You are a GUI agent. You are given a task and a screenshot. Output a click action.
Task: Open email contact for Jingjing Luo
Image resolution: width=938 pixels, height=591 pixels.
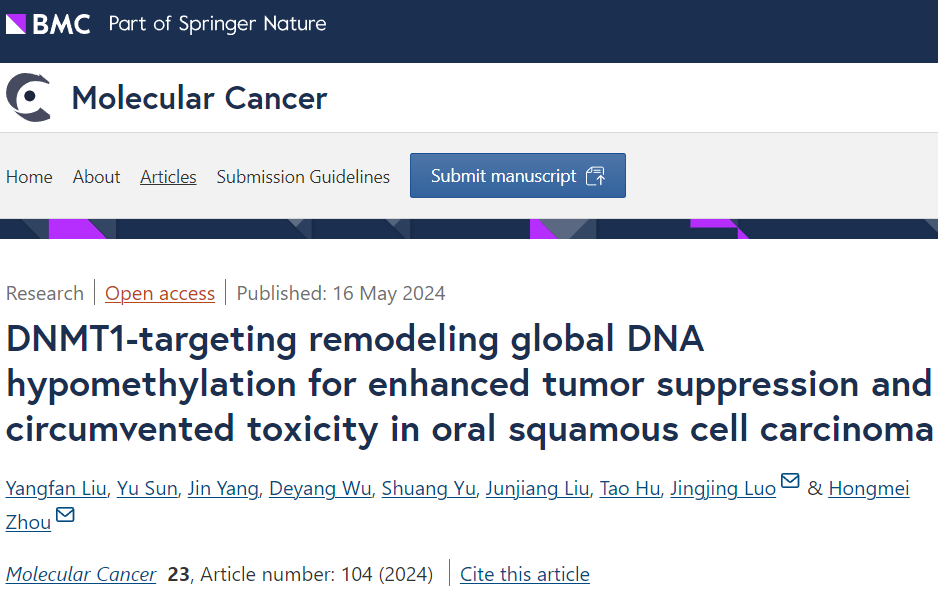point(789,482)
